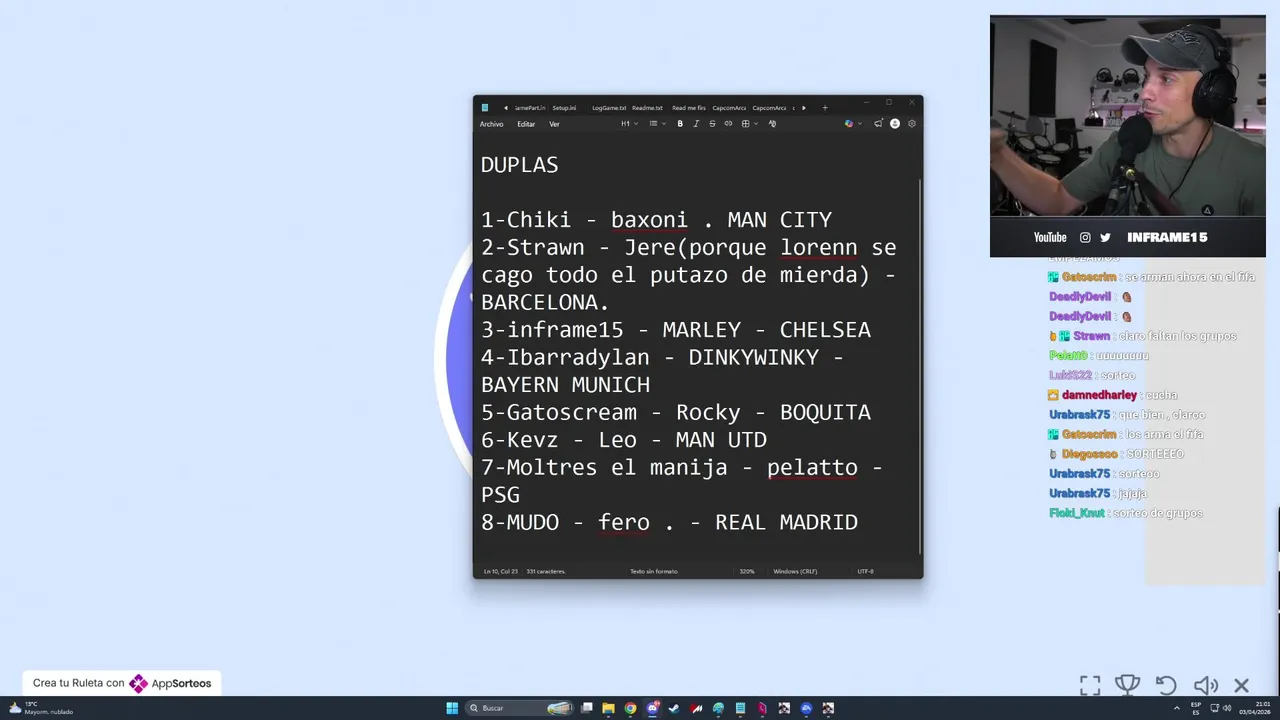The width and height of the screenshot is (1280, 720).
Task: Apply strikethrough formatting in Notepad
Action: click(712, 124)
